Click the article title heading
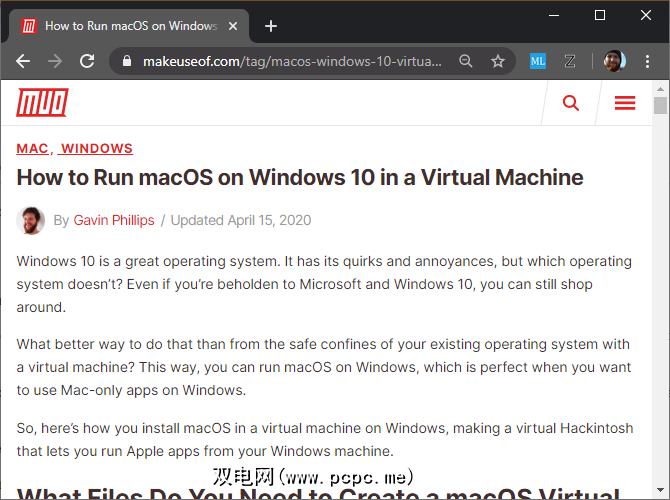Viewport: 670px width, 500px height. 300,177
